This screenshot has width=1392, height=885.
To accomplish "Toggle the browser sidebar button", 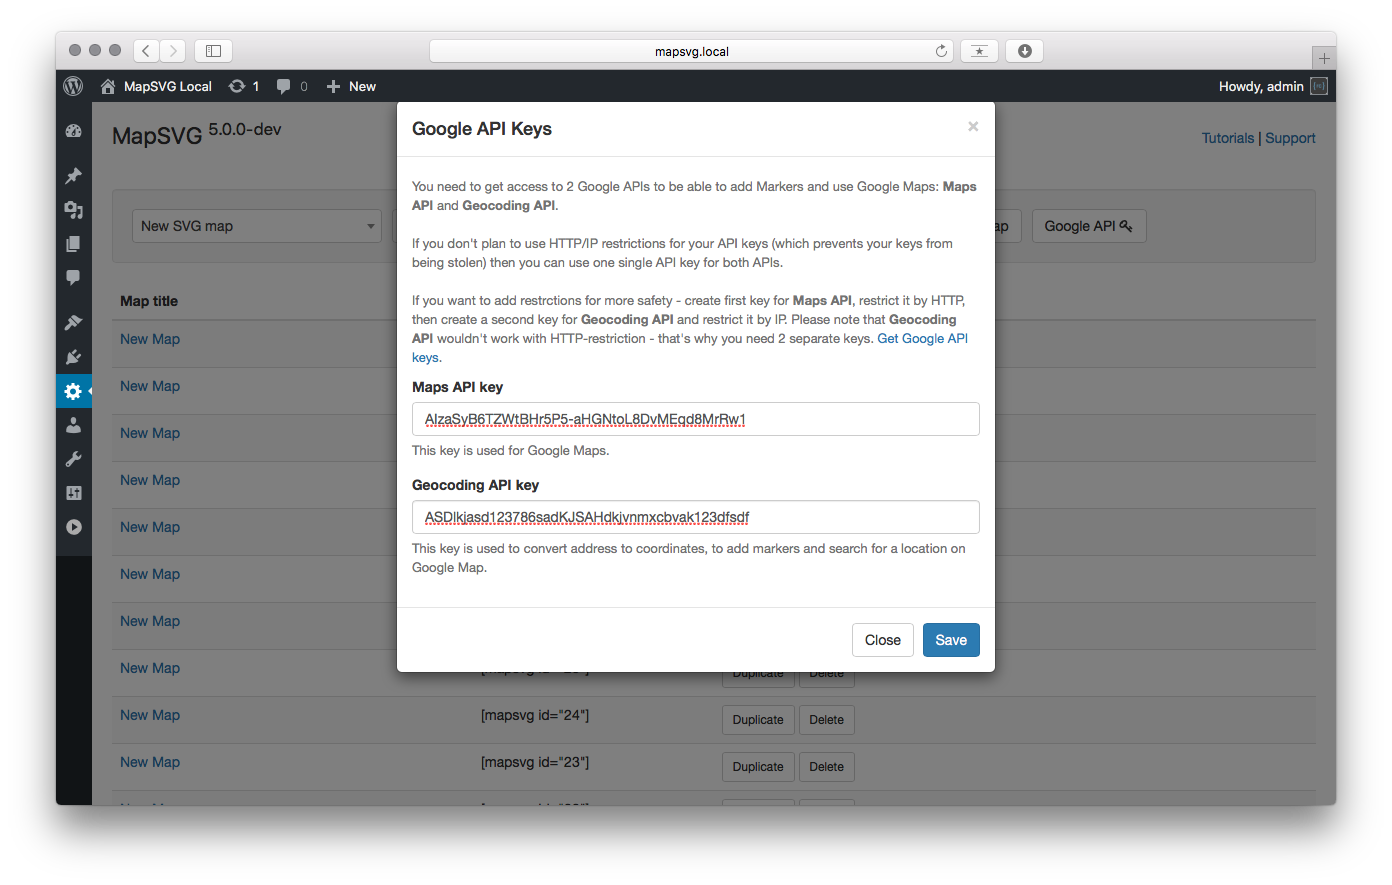I will [x=213, y=50].
